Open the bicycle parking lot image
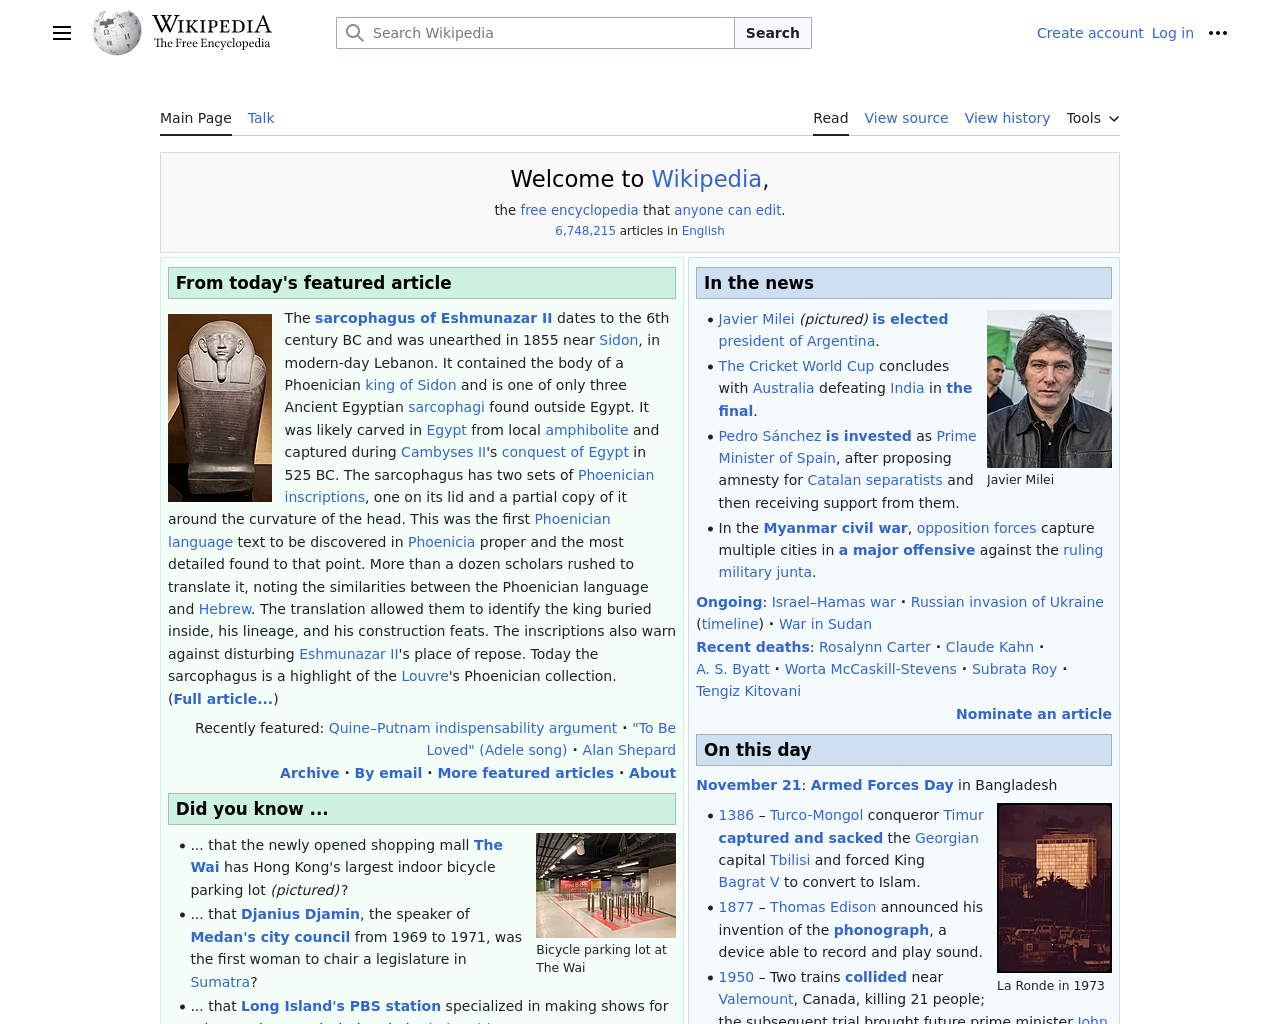This screenshot has height=1024, width=1280. pos(606,885)
